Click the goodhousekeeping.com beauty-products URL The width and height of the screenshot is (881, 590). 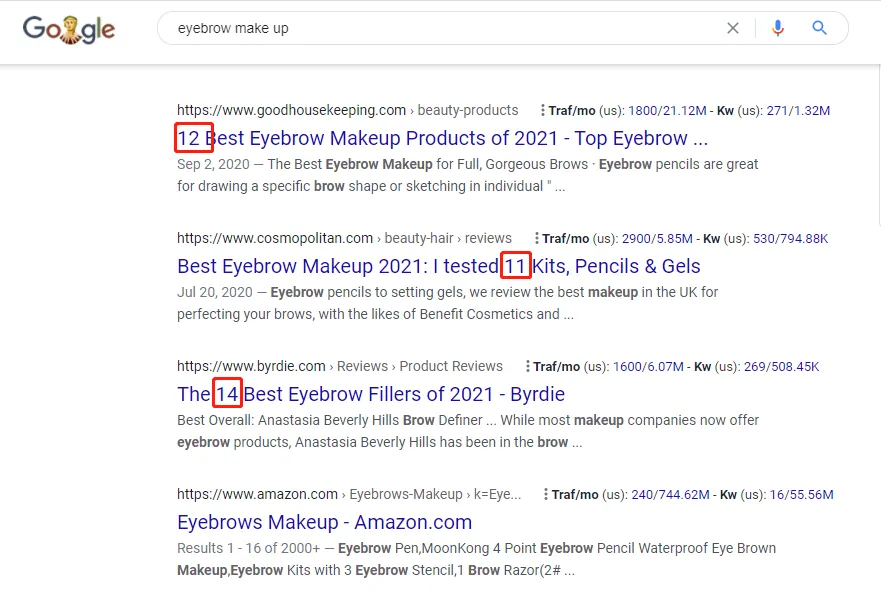(347, 110)
